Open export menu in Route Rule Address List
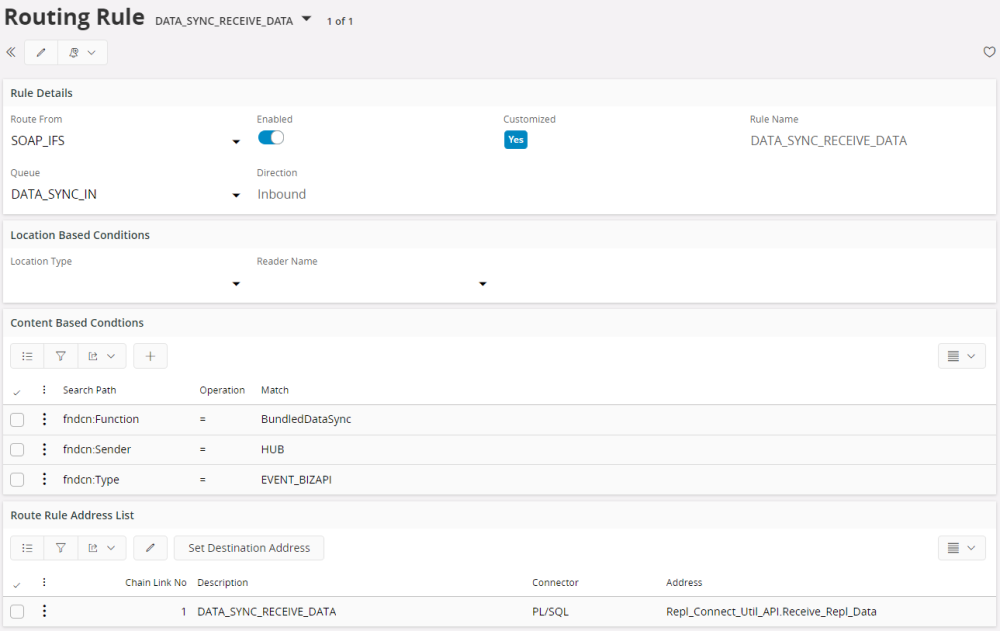This screenshot has width=1000, height=631. coord(102,548)
